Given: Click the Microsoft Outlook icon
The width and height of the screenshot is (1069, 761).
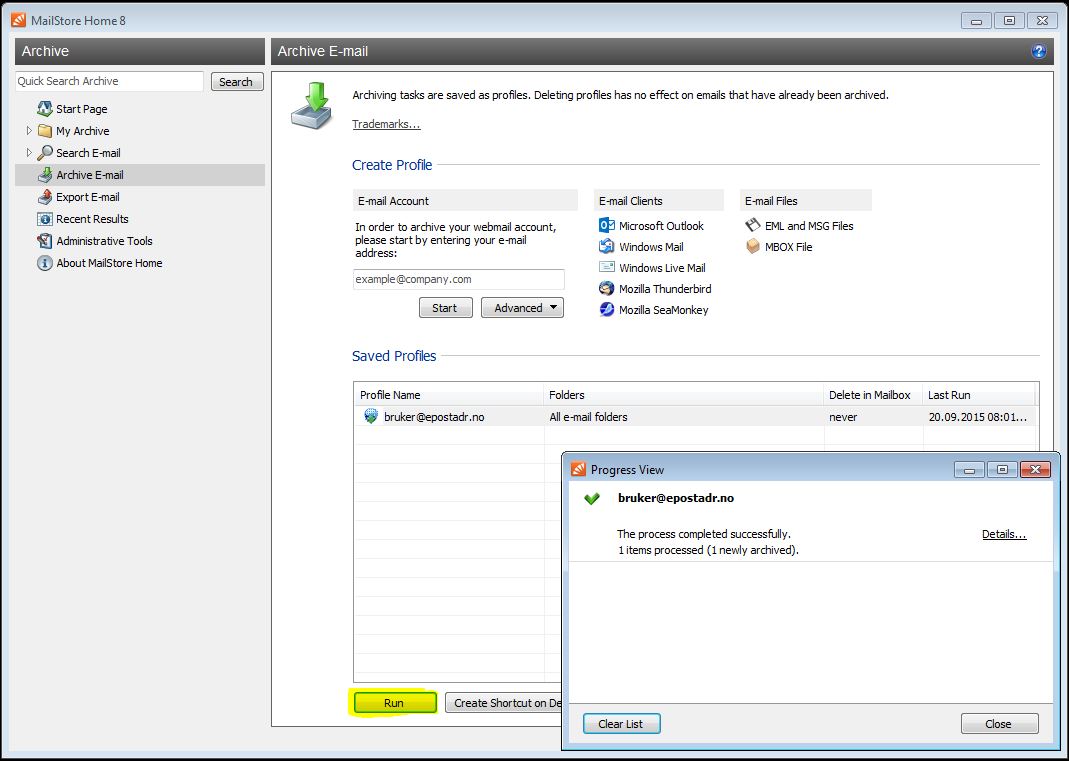Looking at the screenshot, I should (607, 226).
